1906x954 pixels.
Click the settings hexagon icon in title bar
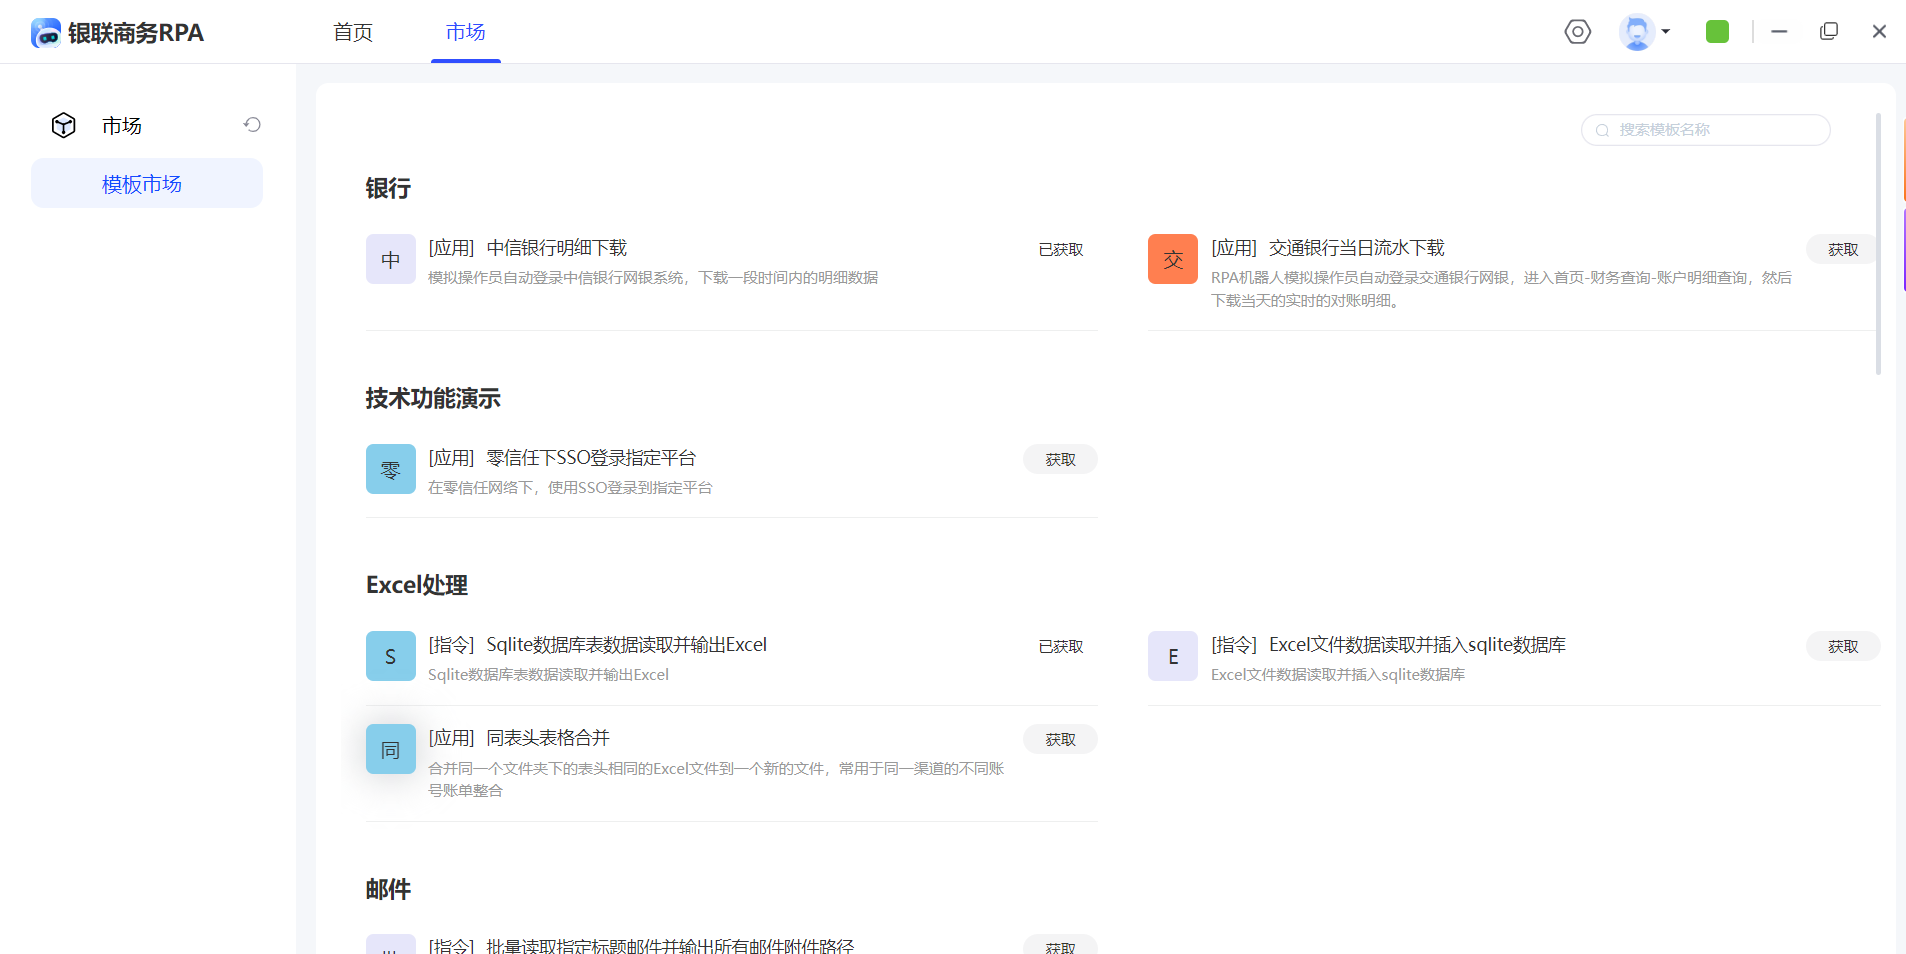1577,32
